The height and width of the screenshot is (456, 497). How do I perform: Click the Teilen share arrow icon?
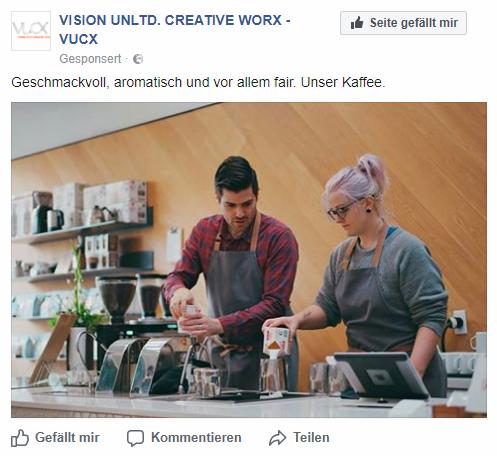pos(277,438)
